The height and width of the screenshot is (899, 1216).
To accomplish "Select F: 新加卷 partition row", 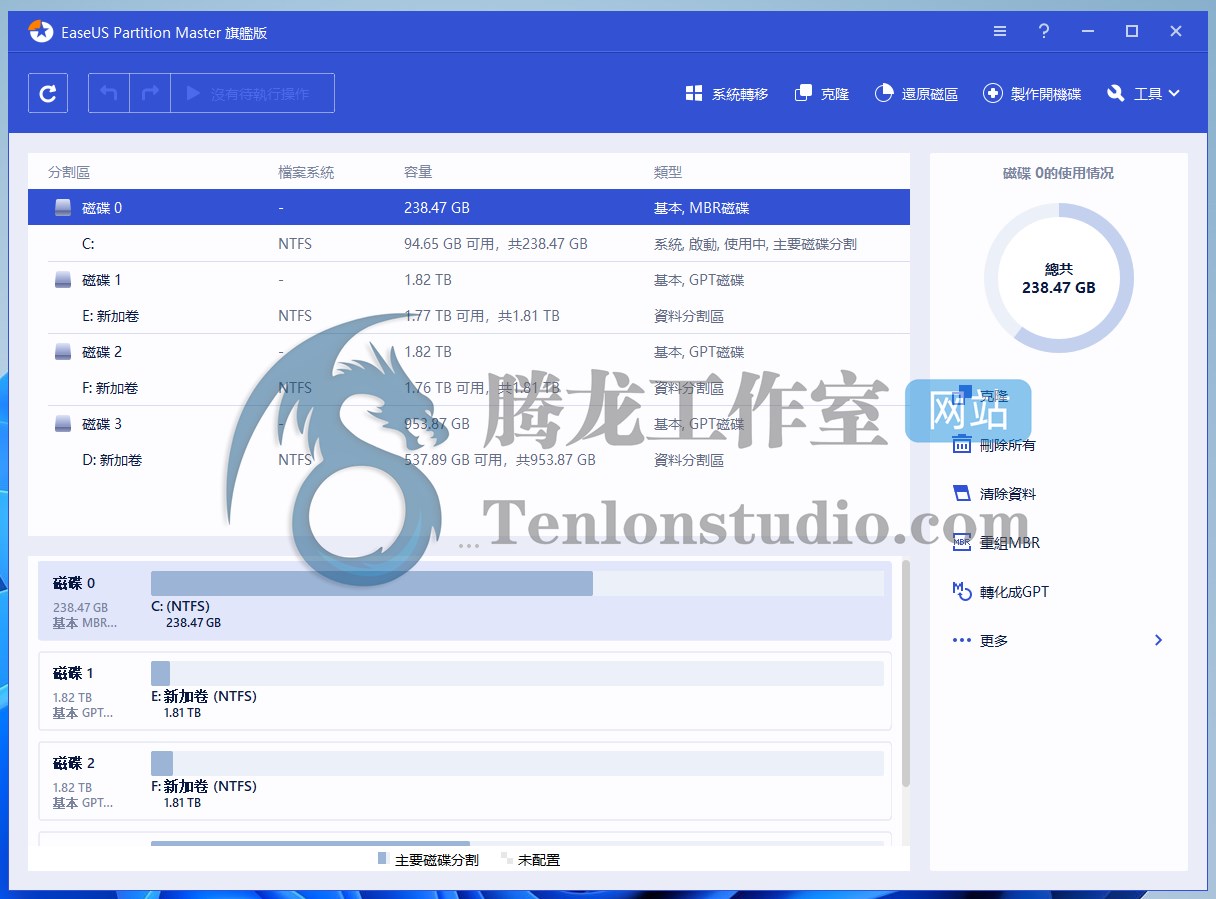I will [x=469, y=388].
